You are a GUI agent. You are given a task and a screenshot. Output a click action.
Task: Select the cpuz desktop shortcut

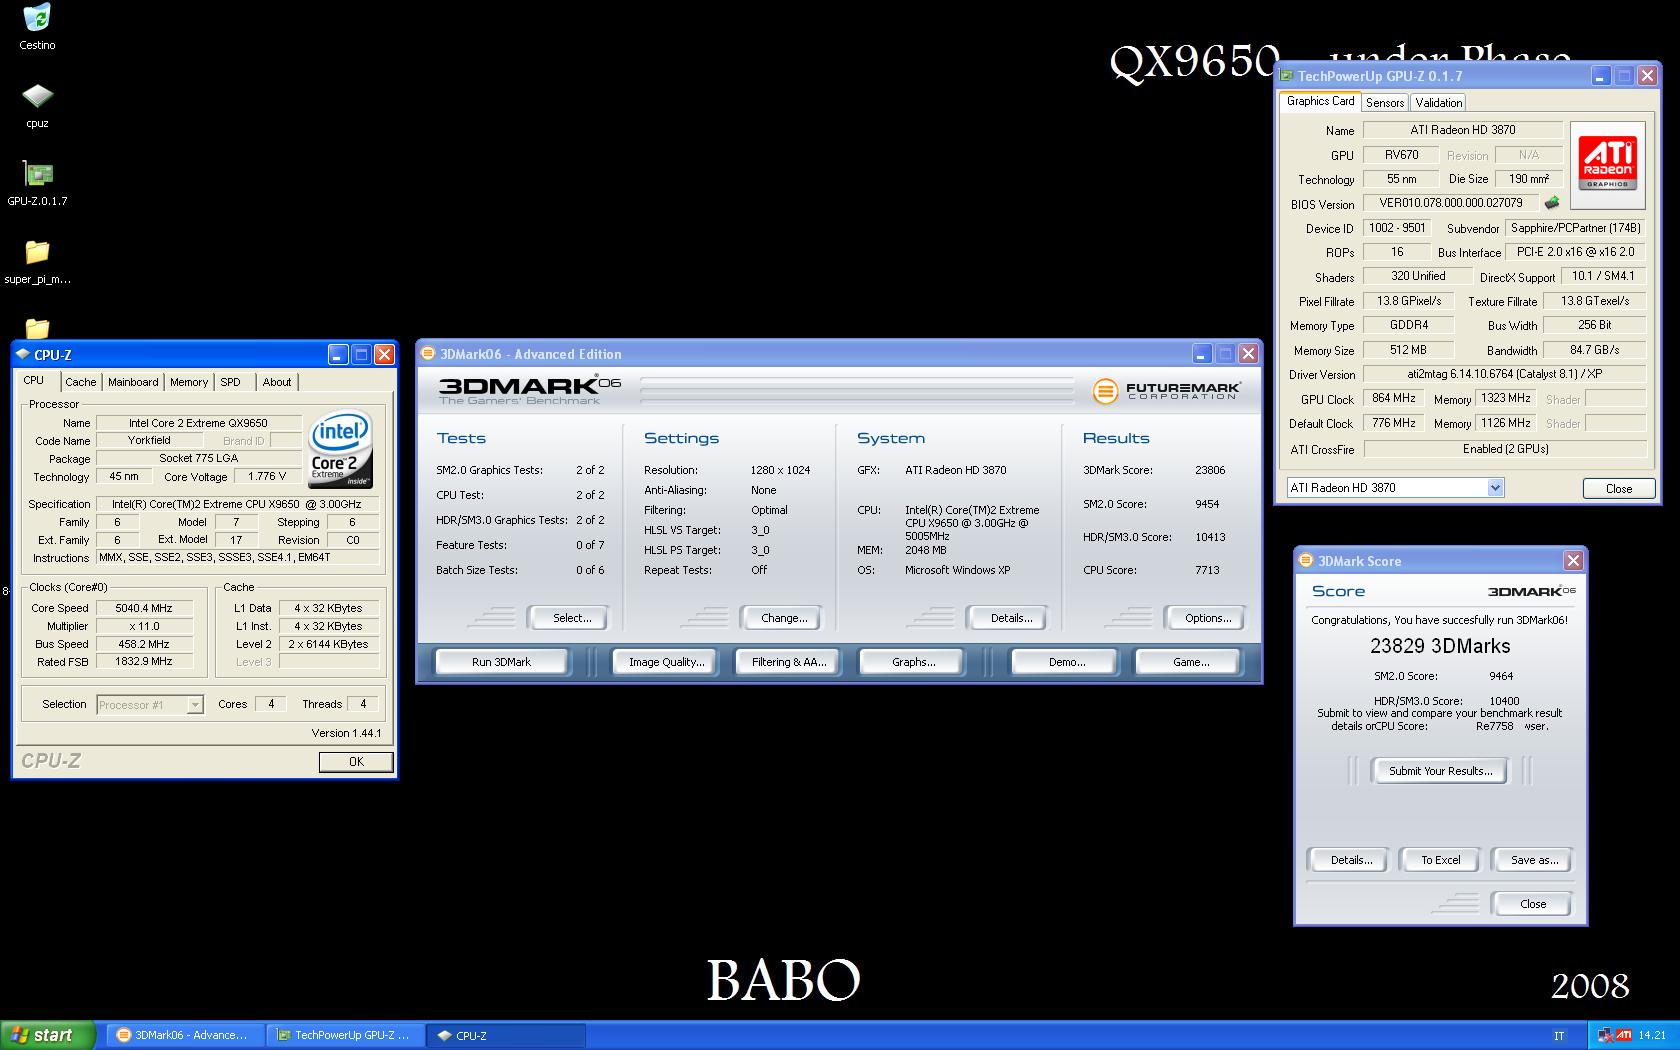coord(37,105)
